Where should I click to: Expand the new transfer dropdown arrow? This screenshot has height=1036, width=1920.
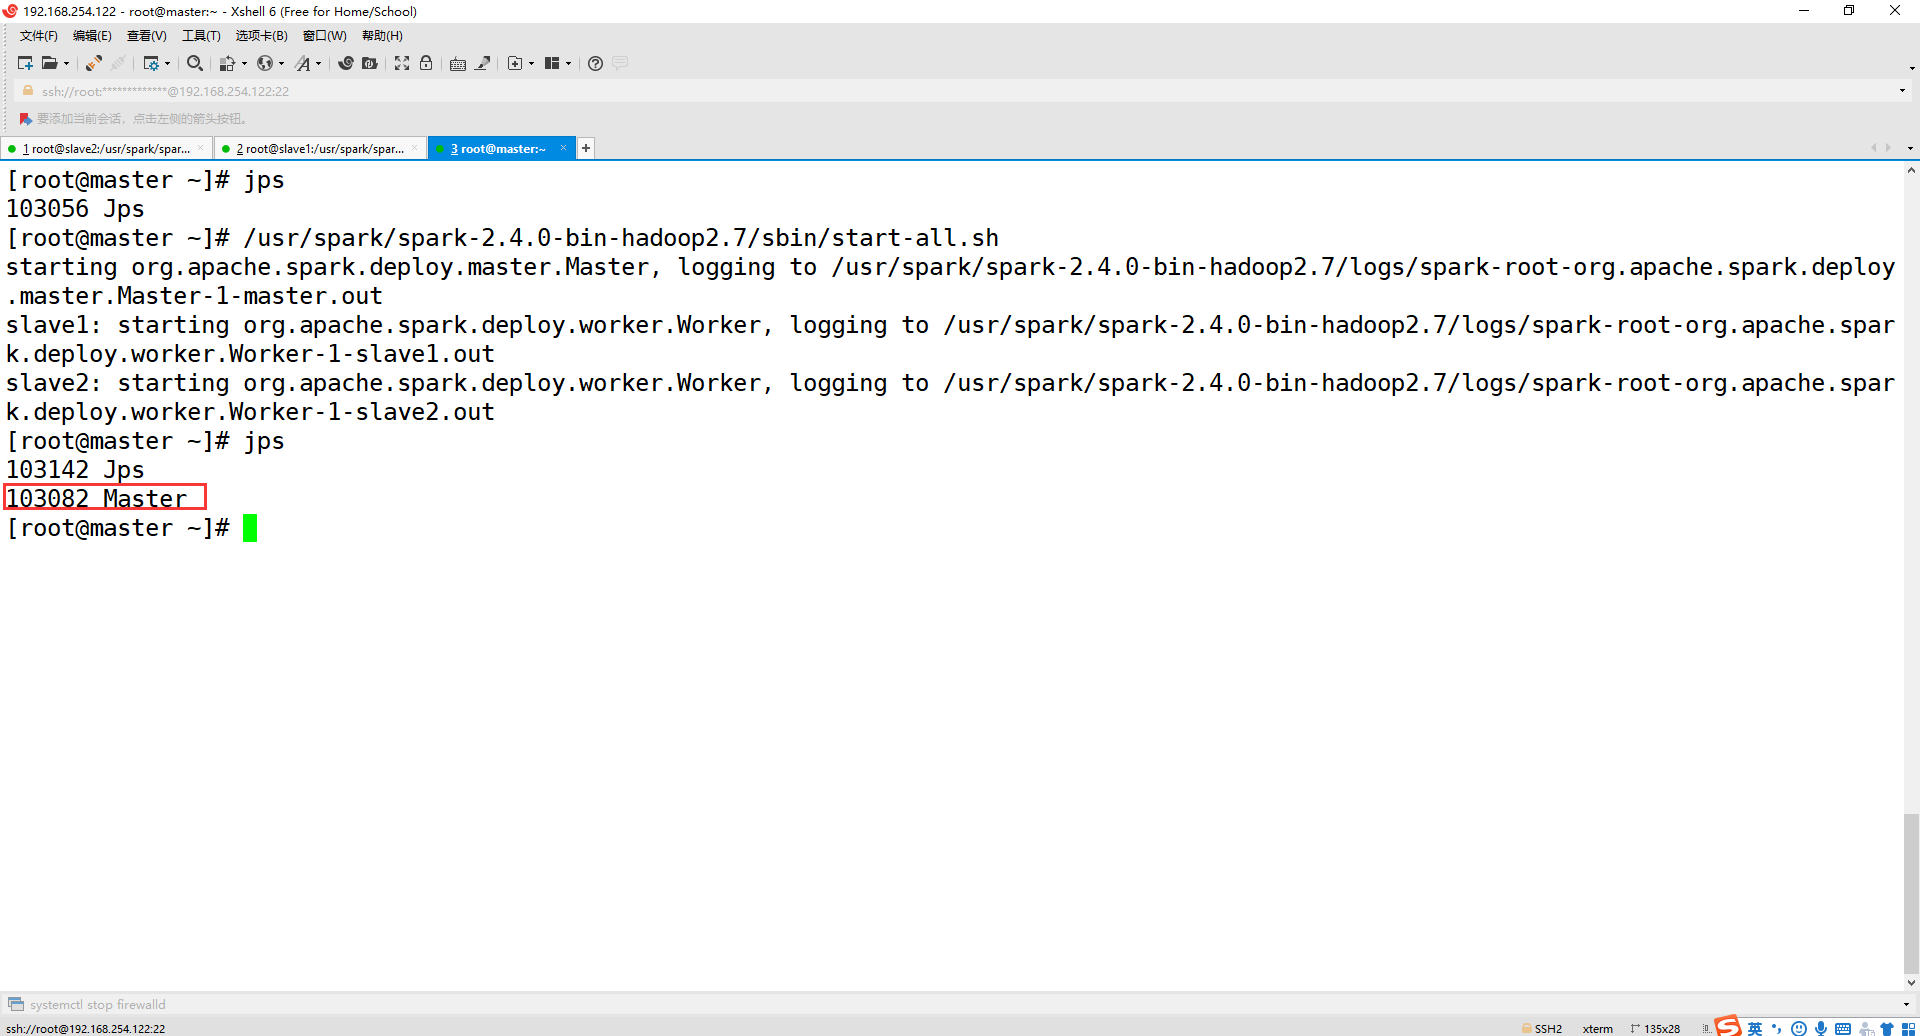531,63
